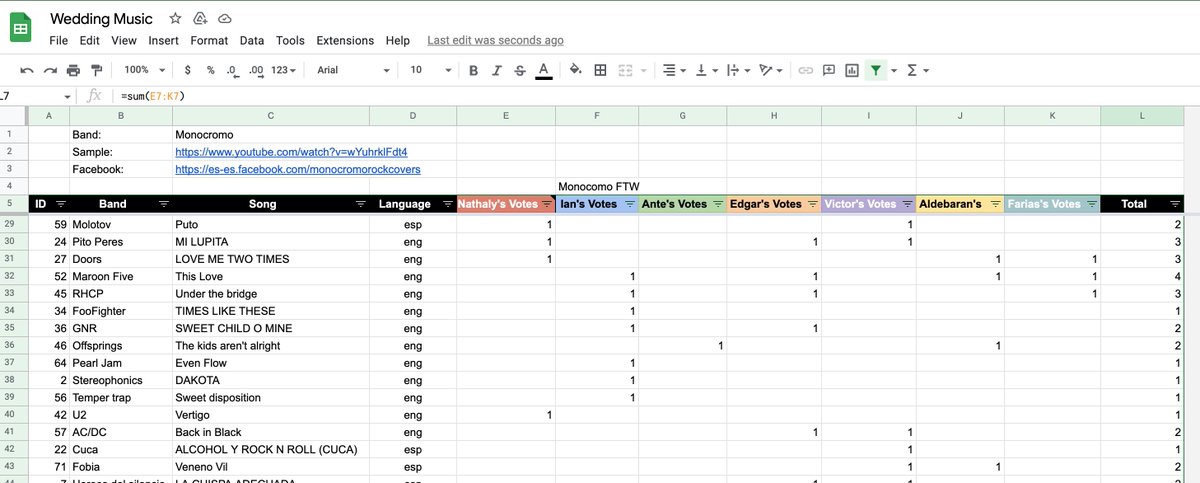
Task: Check the cloud save status icon
Action: [x=225, y=19]
